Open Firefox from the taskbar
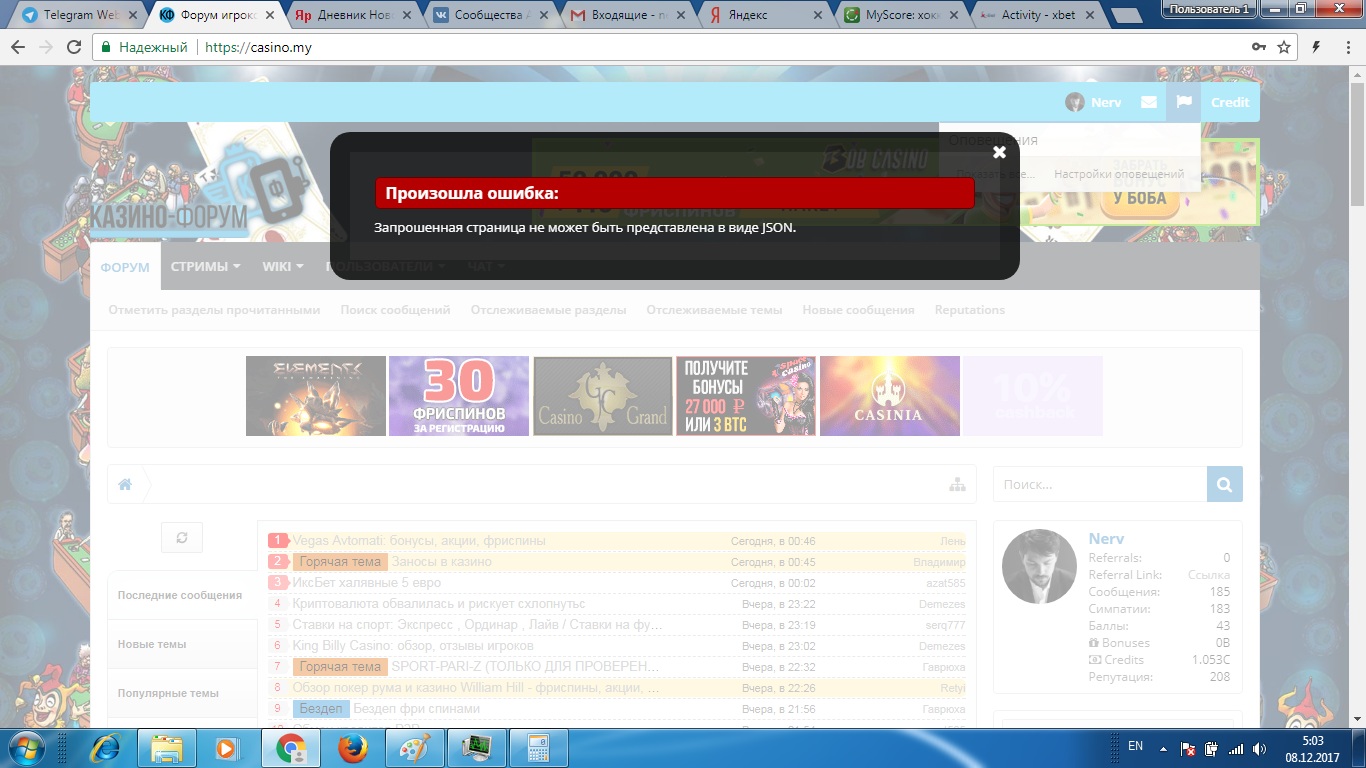Screen dimensions: 1366x768 352,748
